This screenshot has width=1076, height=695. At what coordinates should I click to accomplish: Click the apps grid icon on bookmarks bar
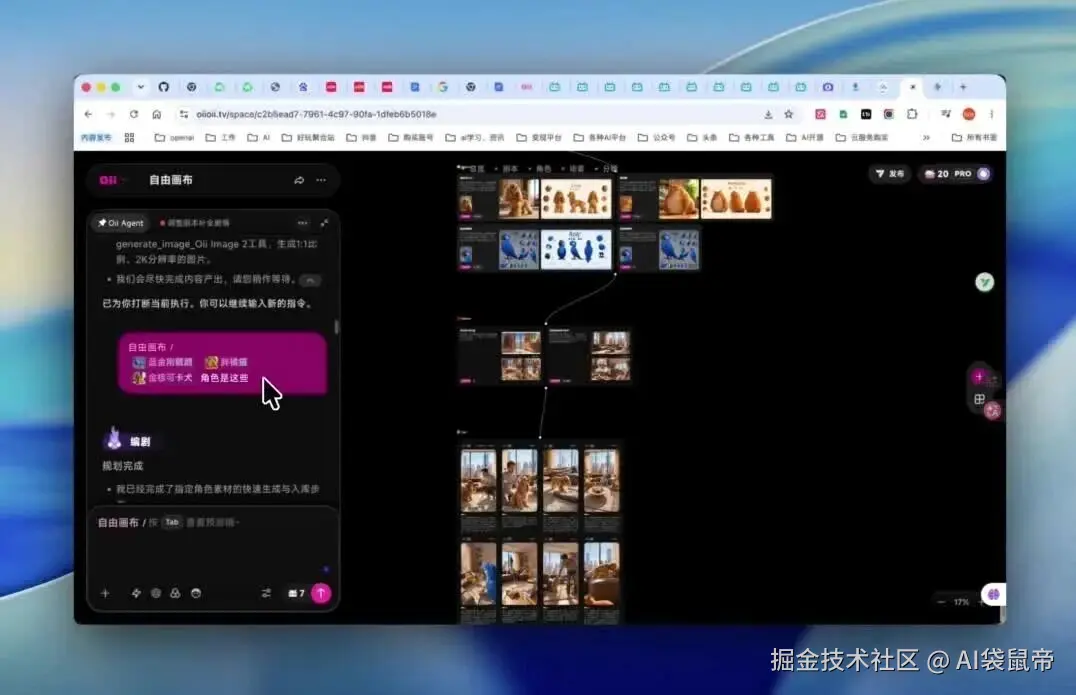point(129,138)
